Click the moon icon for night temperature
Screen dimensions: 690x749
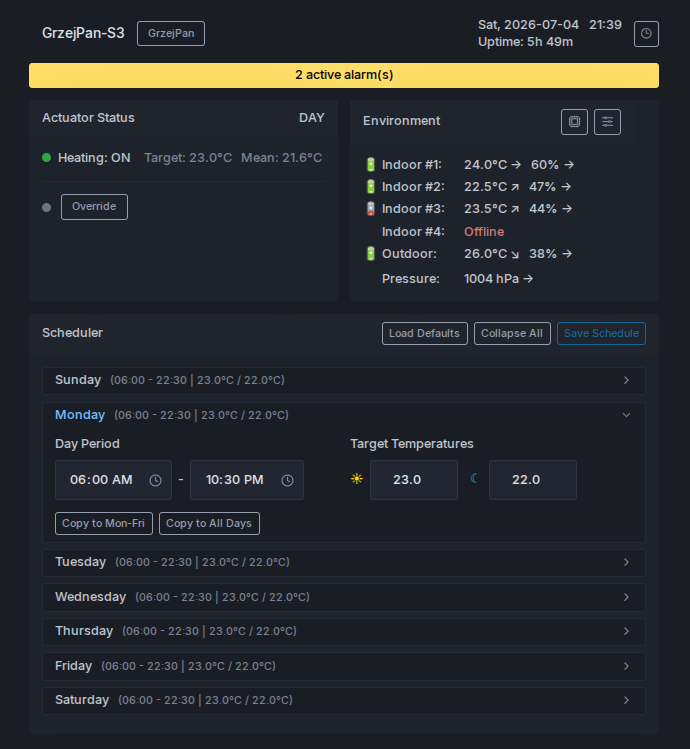coord(474,478)
